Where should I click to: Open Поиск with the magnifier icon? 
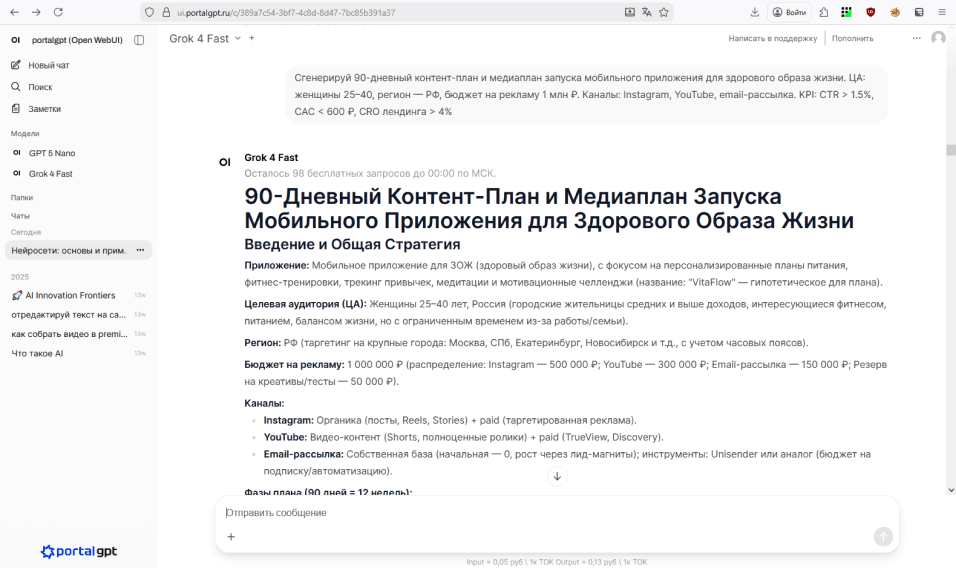[x=16, y=87]
